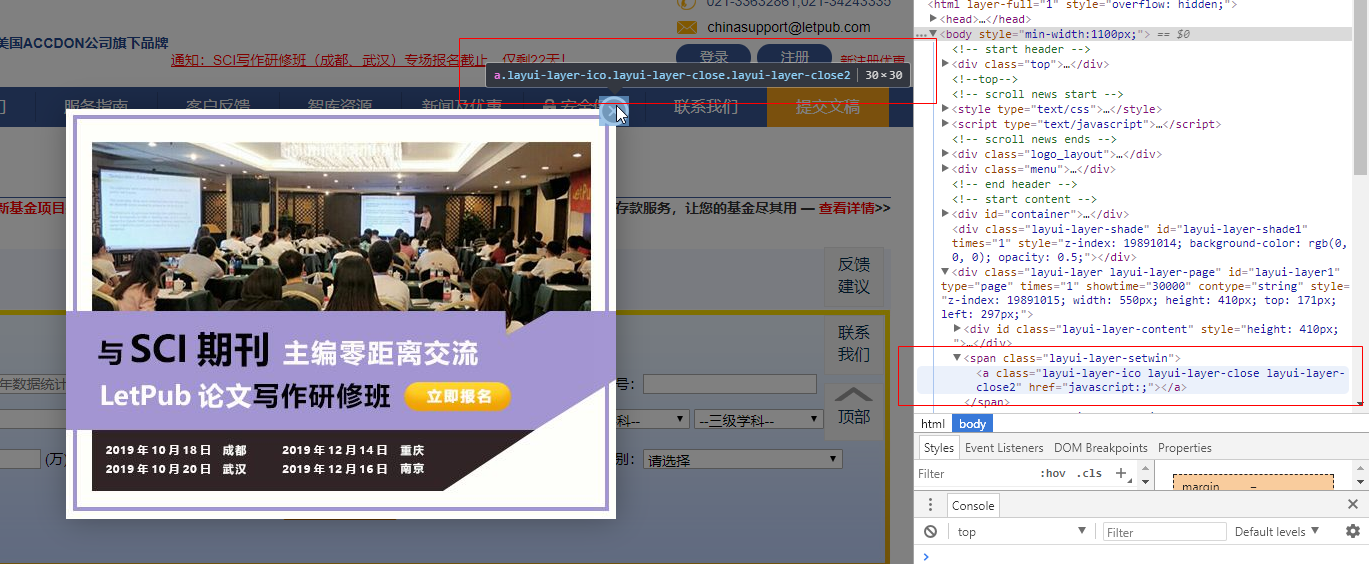The height and width of the screenshot is (564, 1369).
Task: Click the 登录 login button
Action: (x=714, y=58)
